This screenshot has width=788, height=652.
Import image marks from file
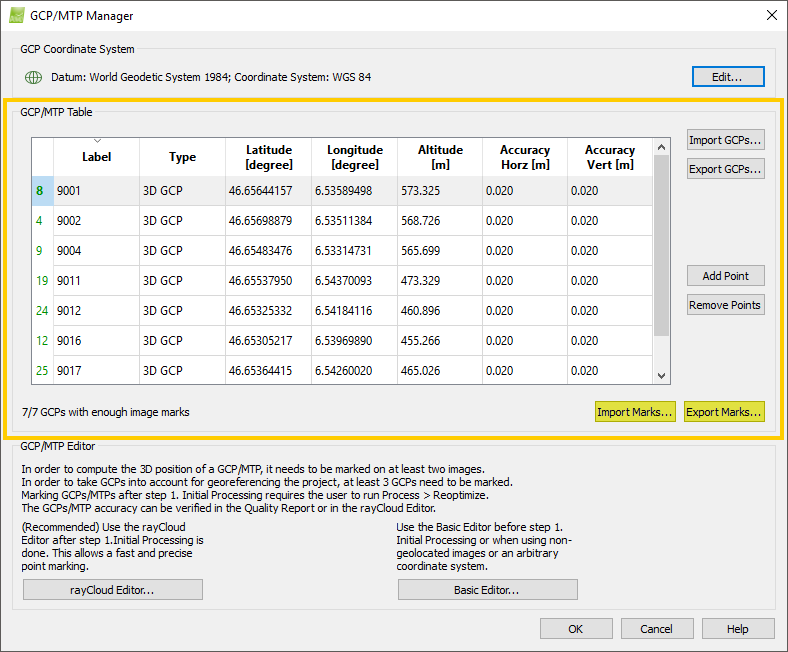(634, 411)
